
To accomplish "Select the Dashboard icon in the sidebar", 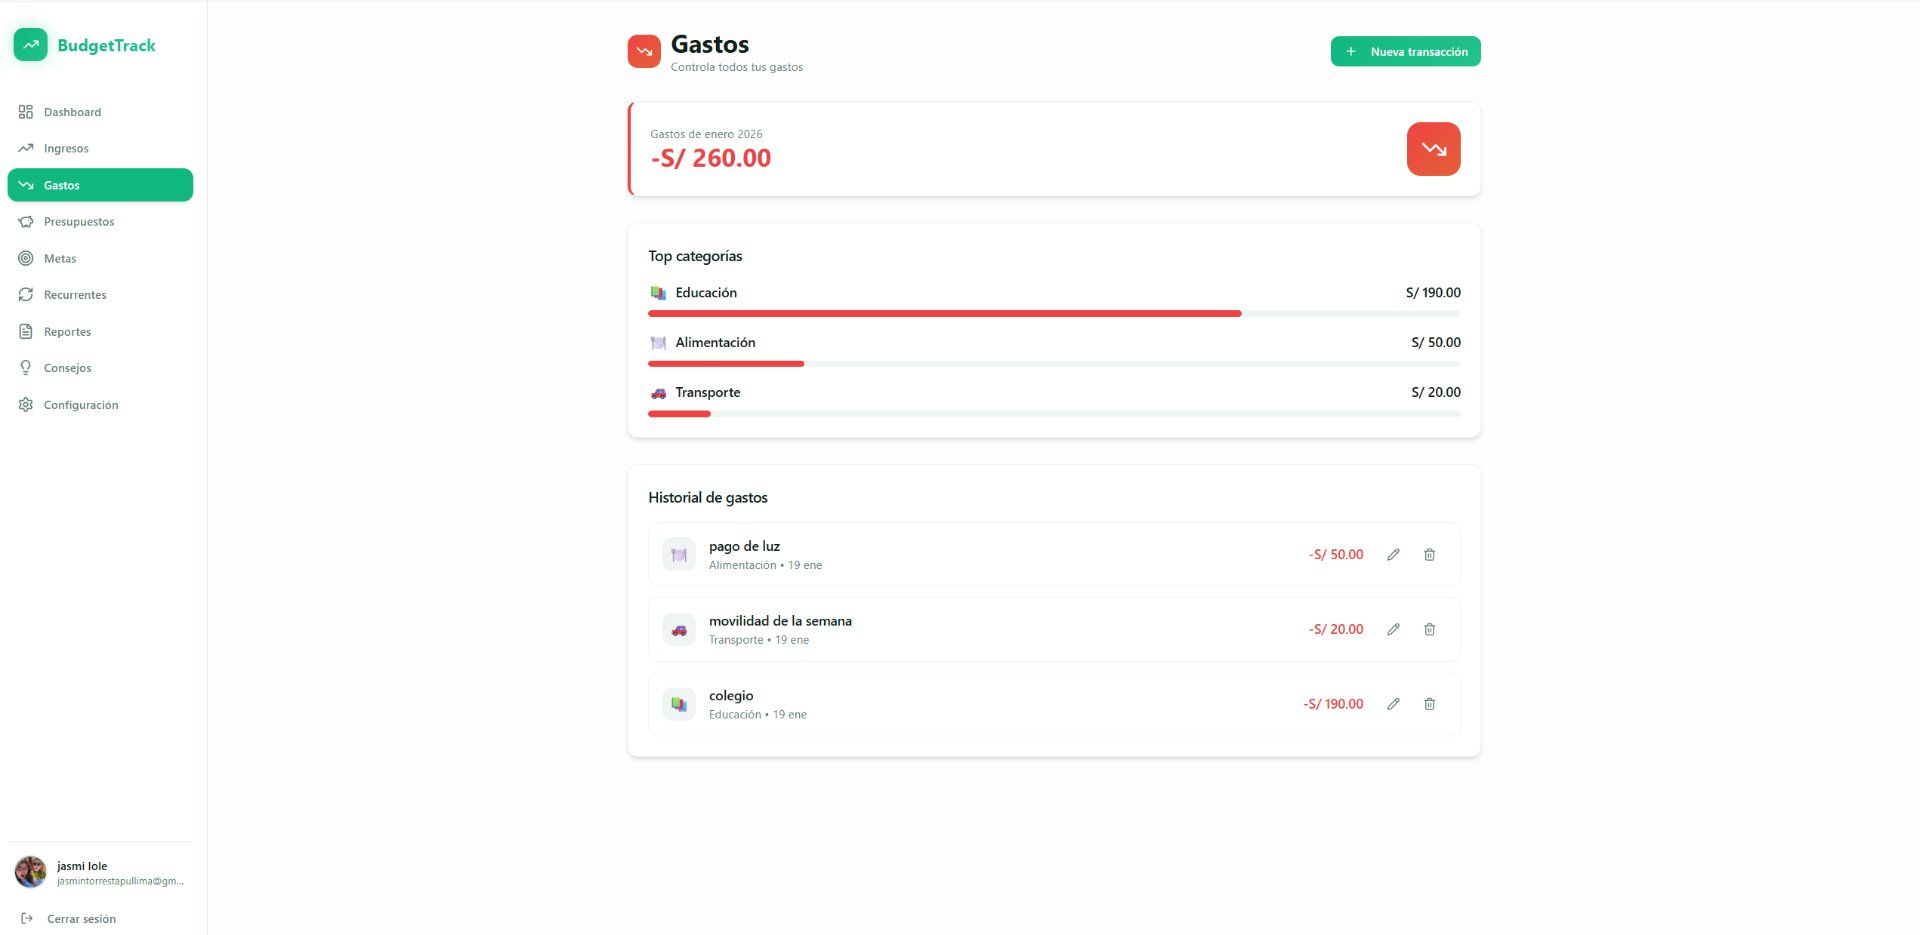I will click(x=26, y=112).
